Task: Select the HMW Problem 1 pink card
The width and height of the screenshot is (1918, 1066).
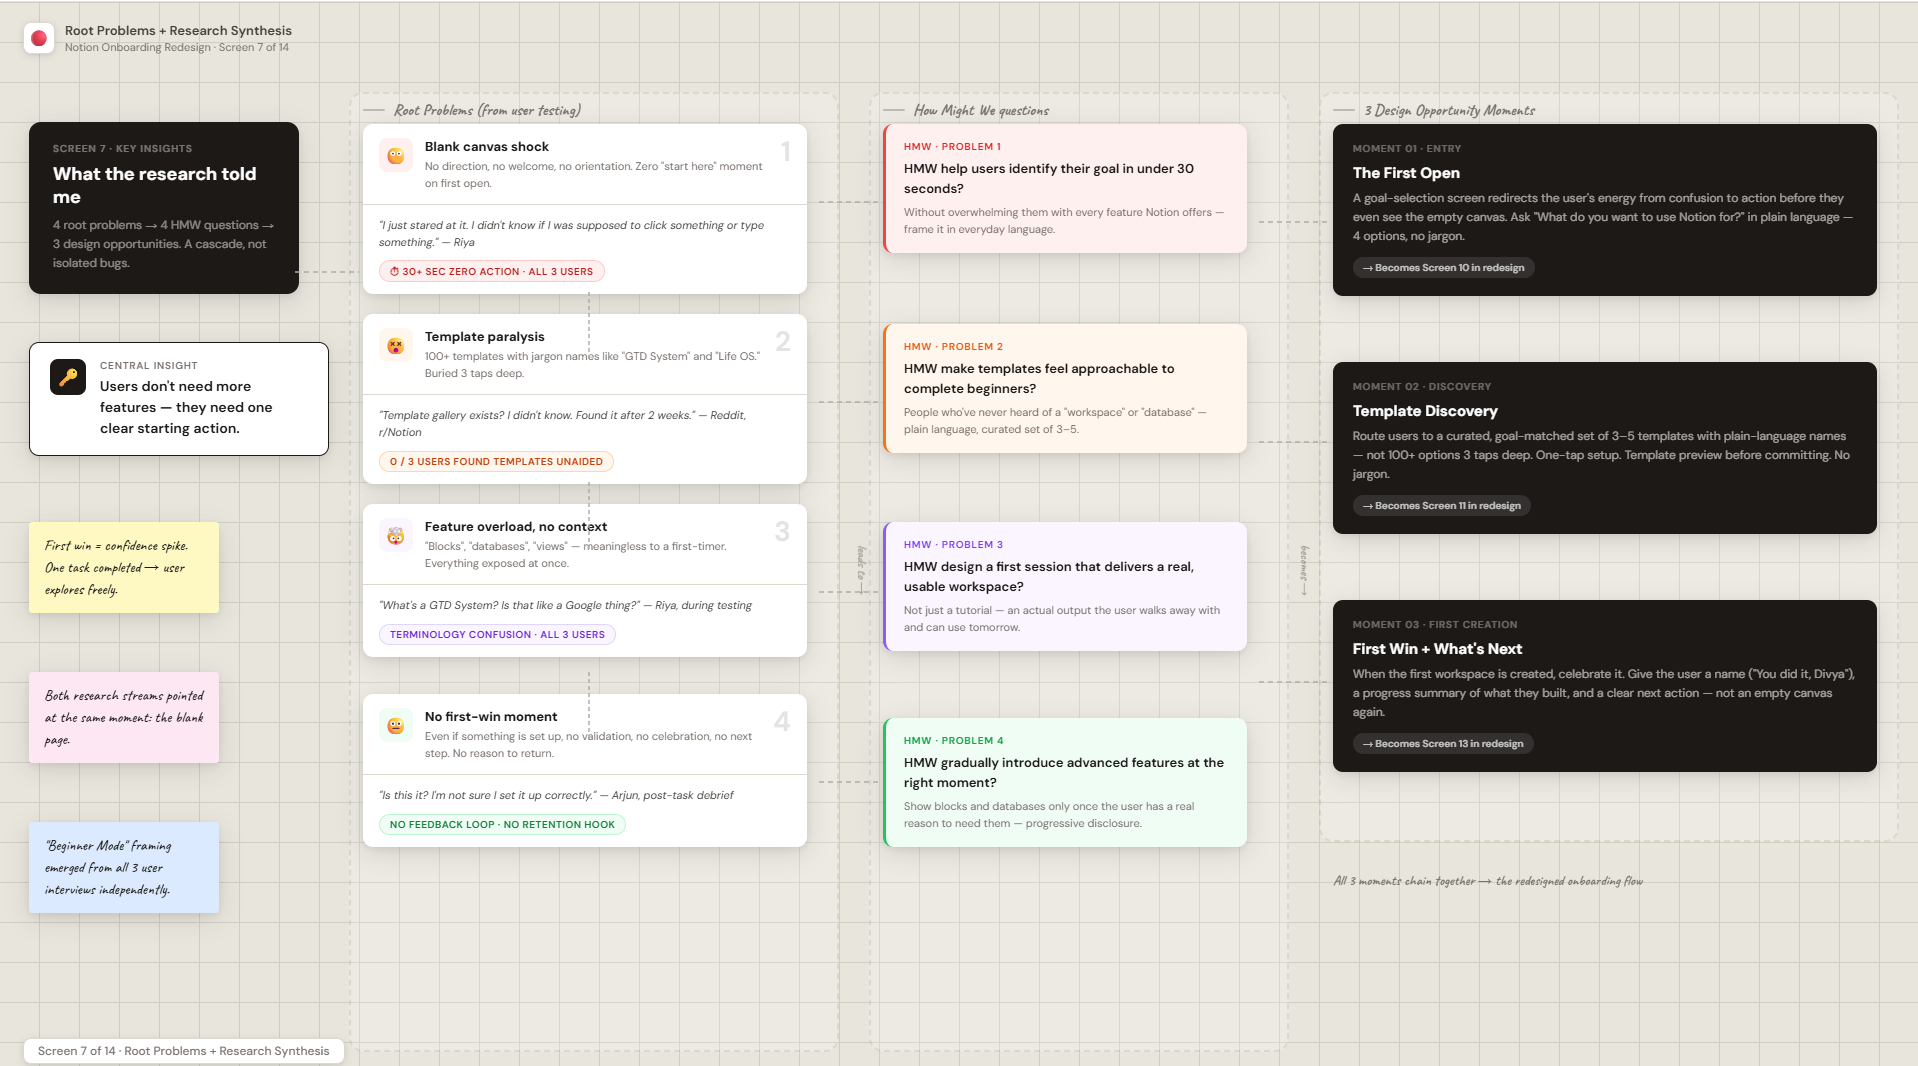Action: click(1065, 188)
